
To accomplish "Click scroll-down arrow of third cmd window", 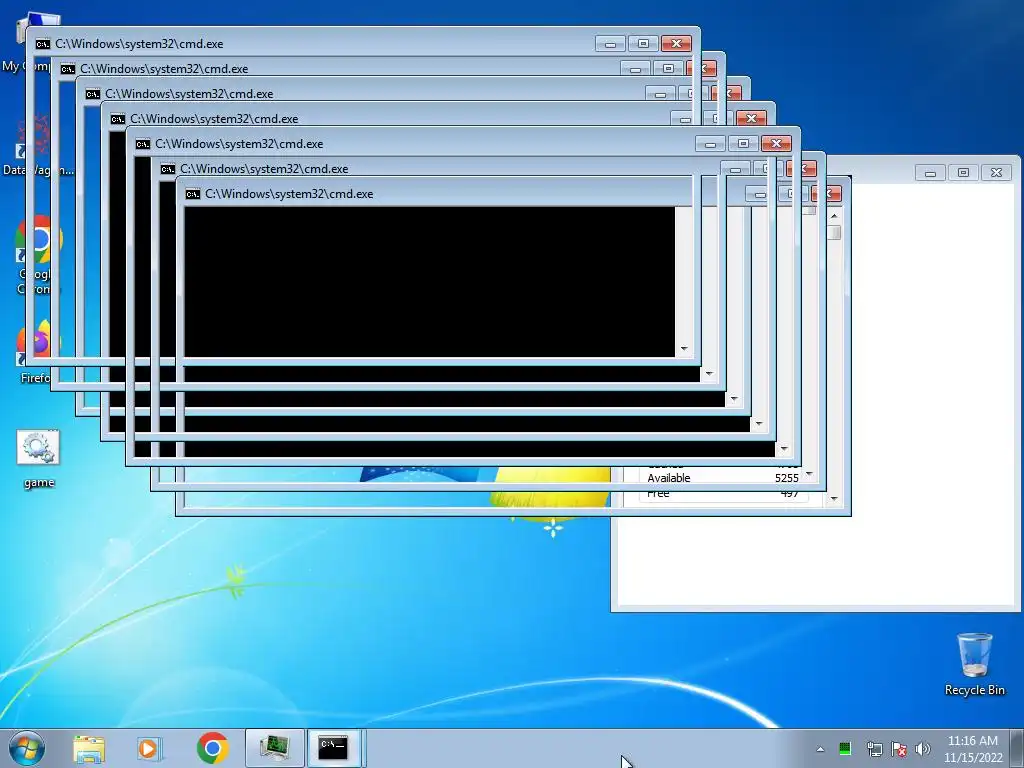I will tap(733, 398).
